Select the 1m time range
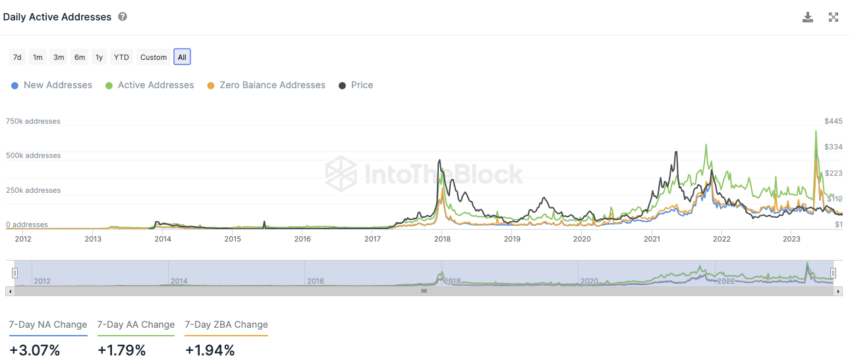850x362 pixels. point(37,57)
